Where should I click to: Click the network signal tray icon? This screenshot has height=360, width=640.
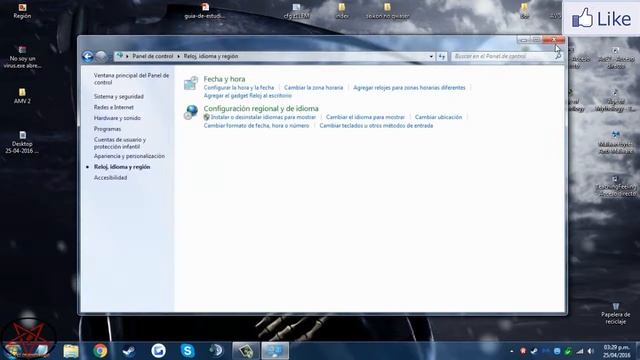coord(580,351)
